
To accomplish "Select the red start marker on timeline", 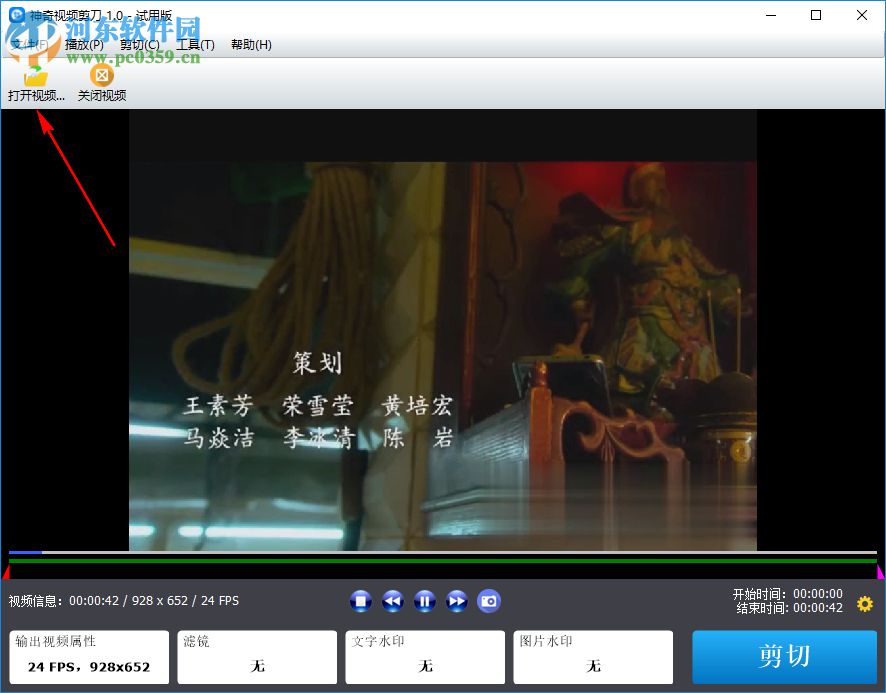I will click(6, 572).
